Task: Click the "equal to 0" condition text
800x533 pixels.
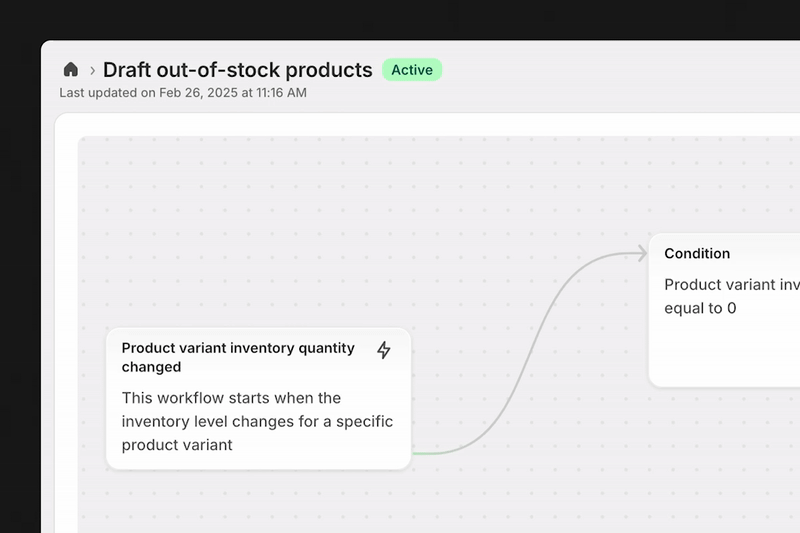Action: click(700, 308)
